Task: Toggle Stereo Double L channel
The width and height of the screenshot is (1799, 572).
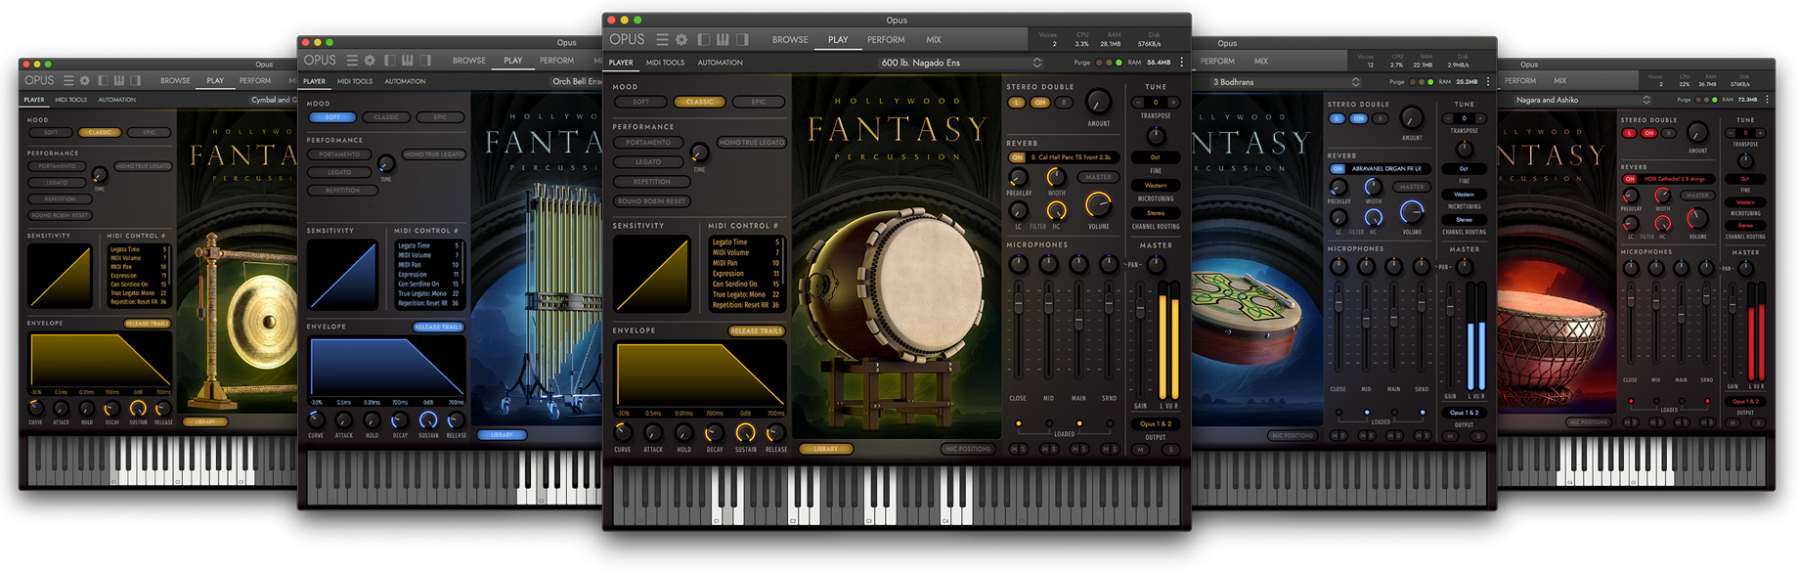Action: (x=1017, y=102)
